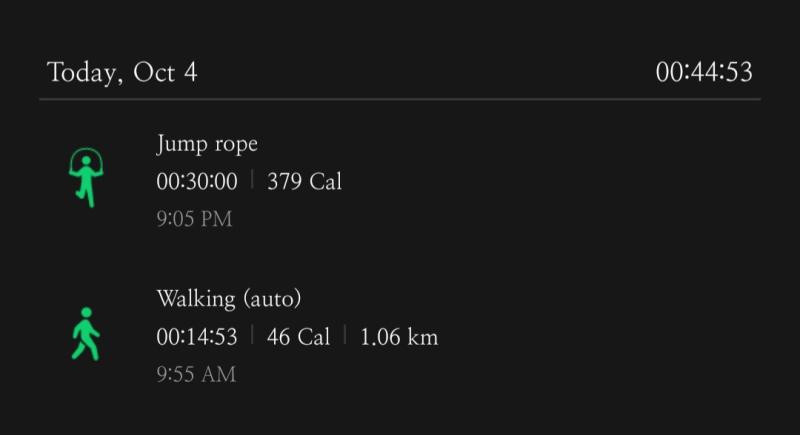Click separator between 00:14:53 and 46 Cal
800x435 pixels.
252,335
